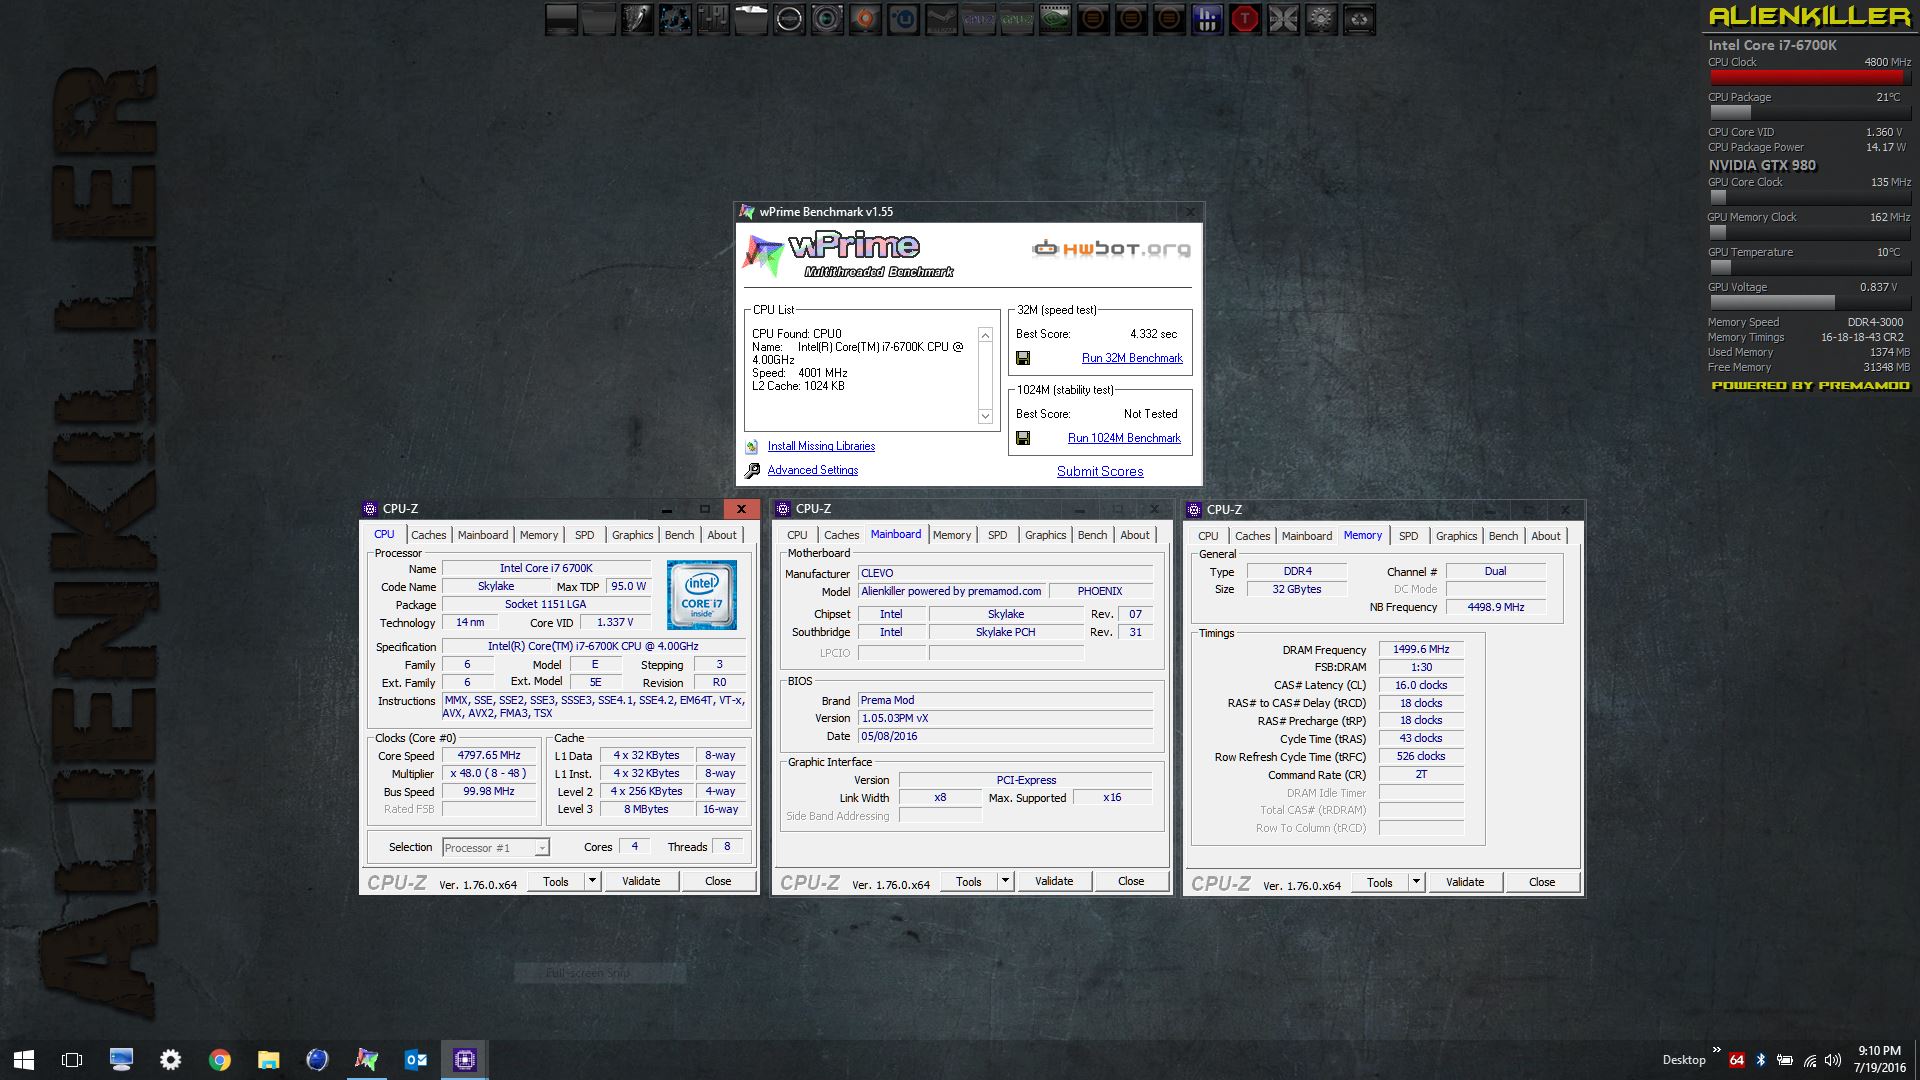Click the CPU-Z taskbar icon

pyautogui.click(x=465, y=1060)
